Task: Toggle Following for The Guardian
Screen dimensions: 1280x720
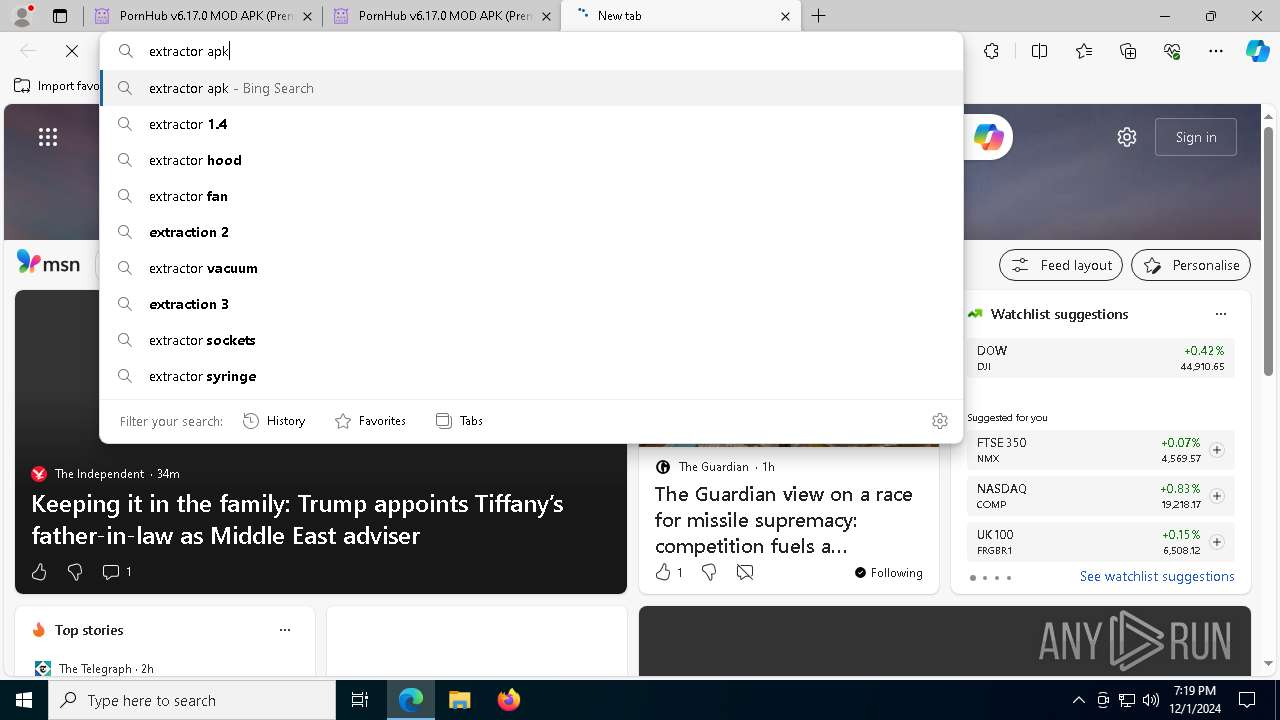Action: pos(888,573)
